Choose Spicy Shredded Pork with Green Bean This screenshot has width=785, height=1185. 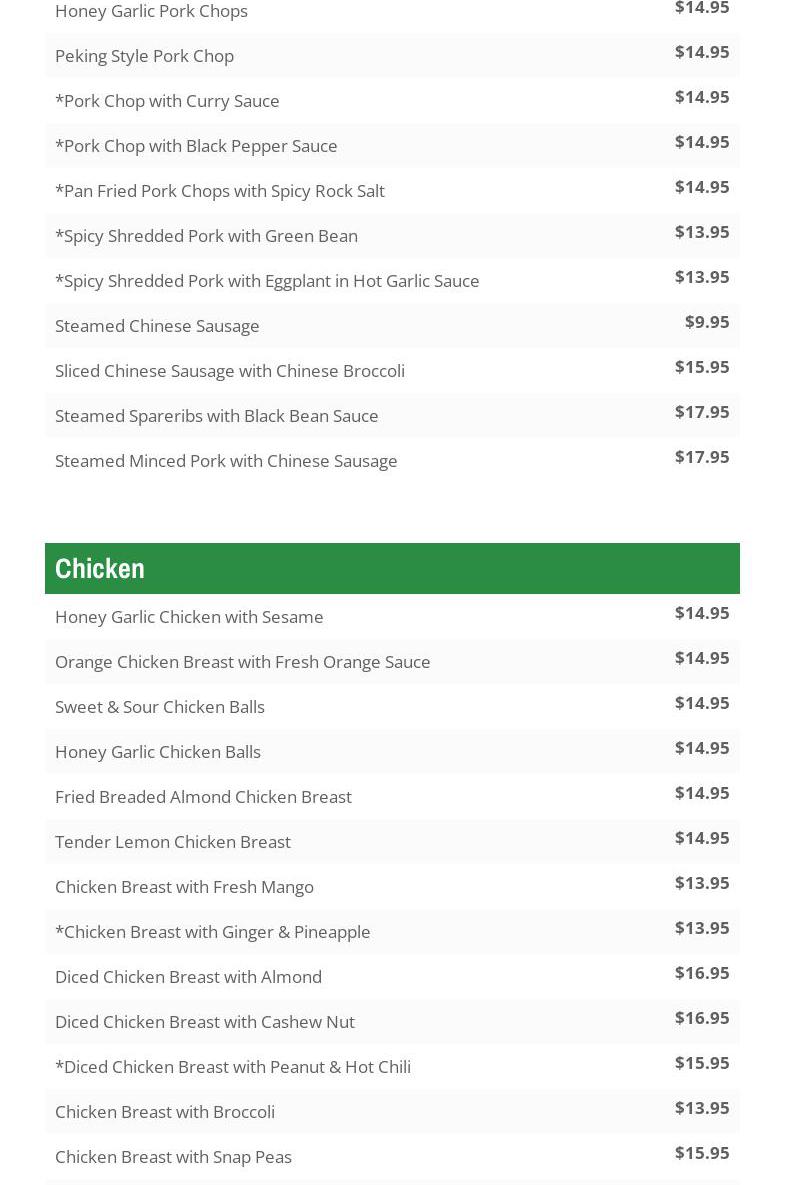coord(206,236)
